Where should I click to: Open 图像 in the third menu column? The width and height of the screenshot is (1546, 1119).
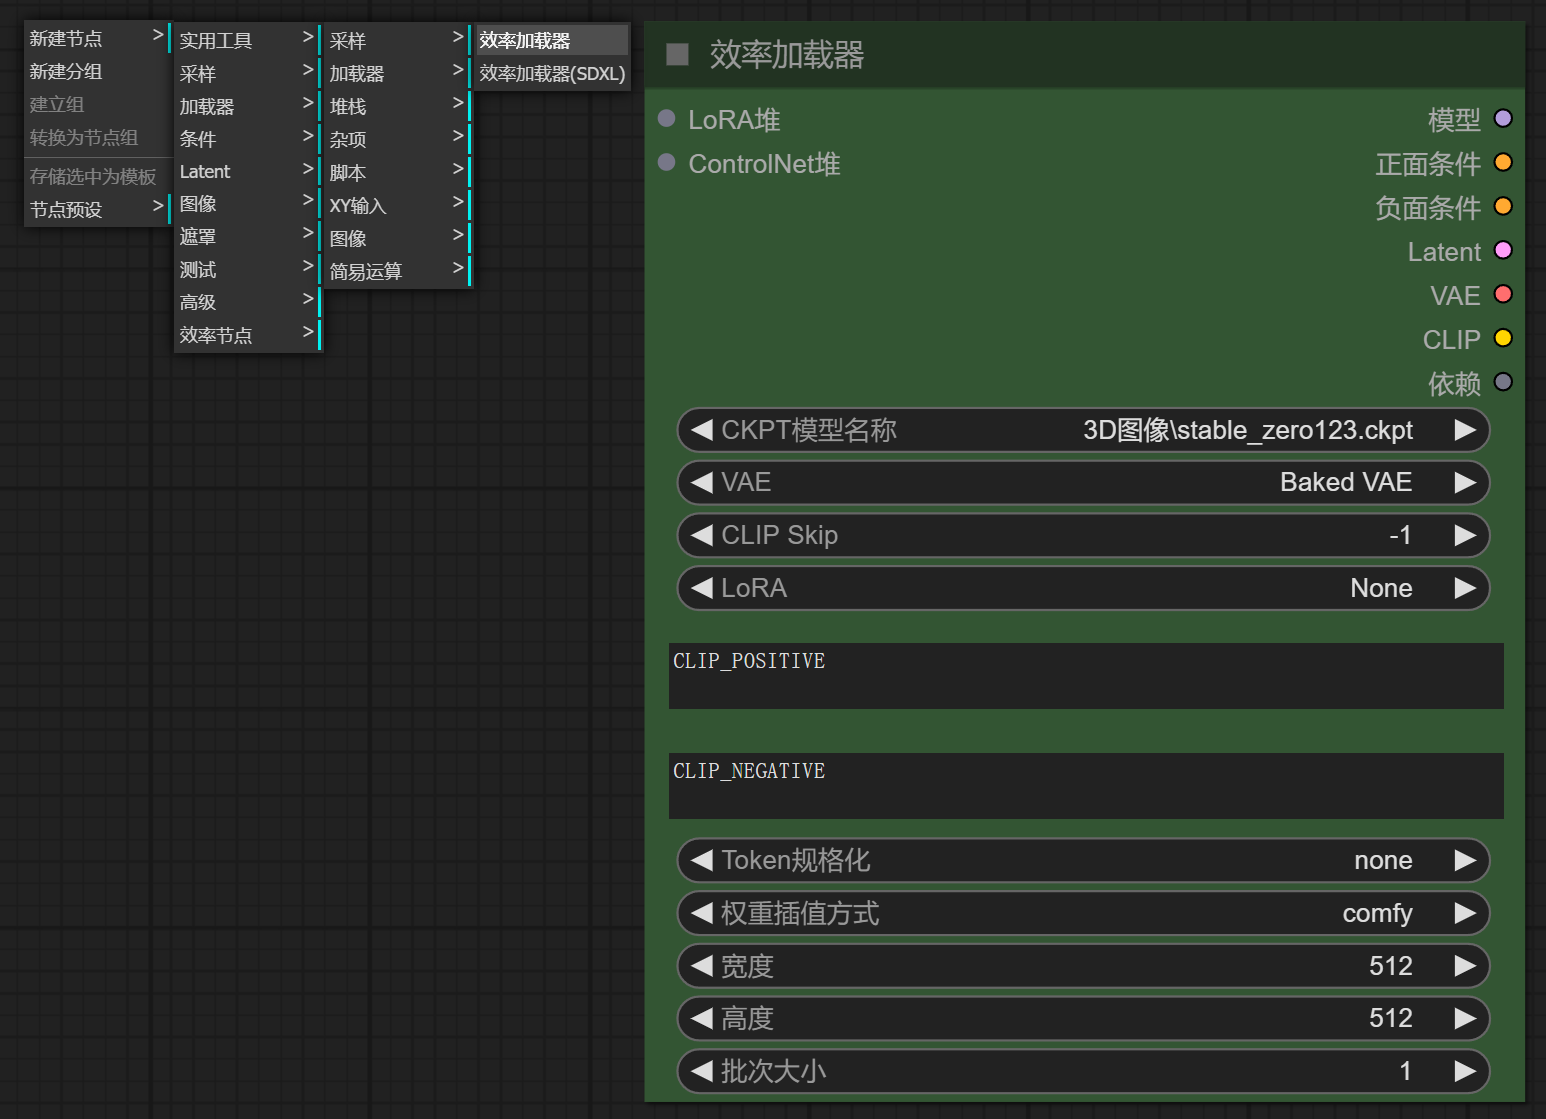[397, 238]
